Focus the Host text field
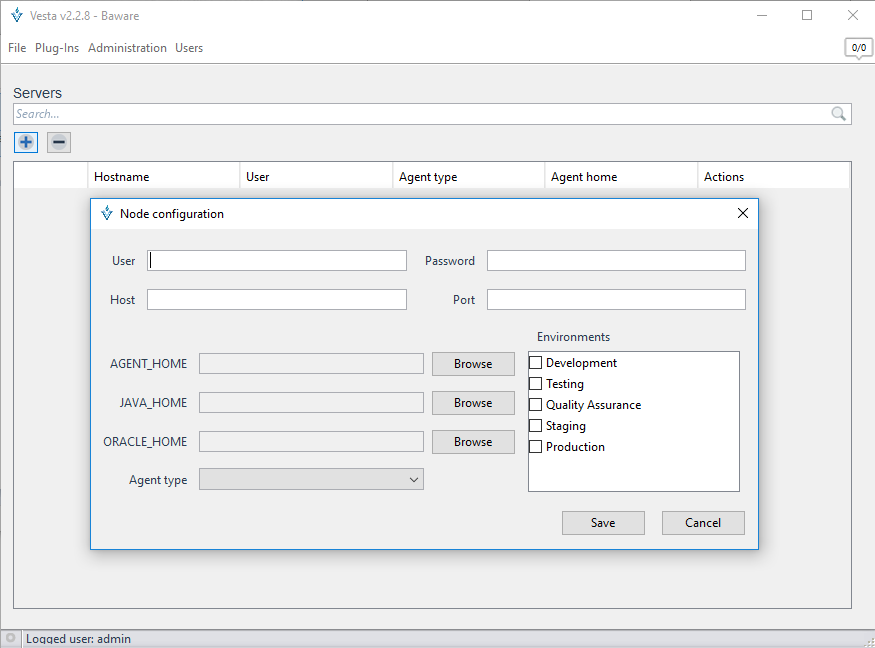This screenshot has width=875, height=648. click(x=277, y=300)
